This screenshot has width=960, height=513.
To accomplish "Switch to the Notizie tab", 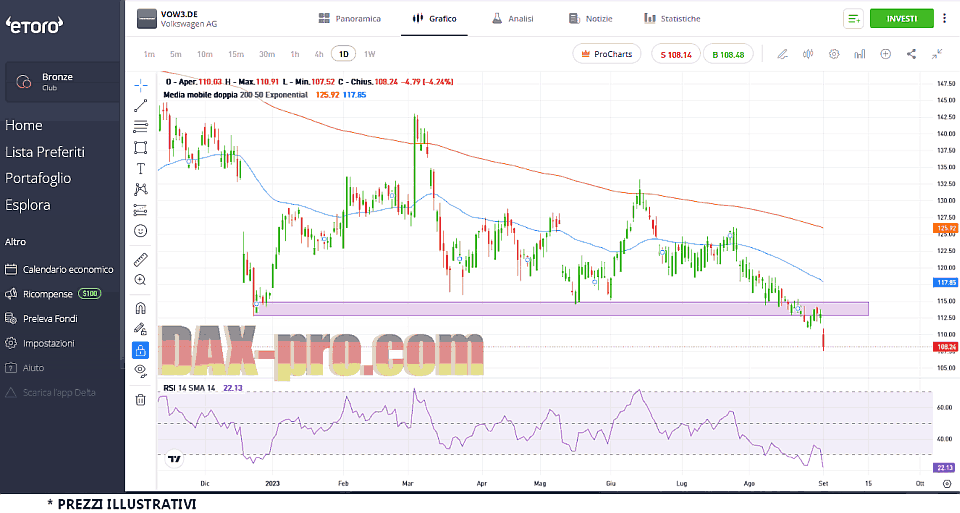I will (x=590, y=18).
